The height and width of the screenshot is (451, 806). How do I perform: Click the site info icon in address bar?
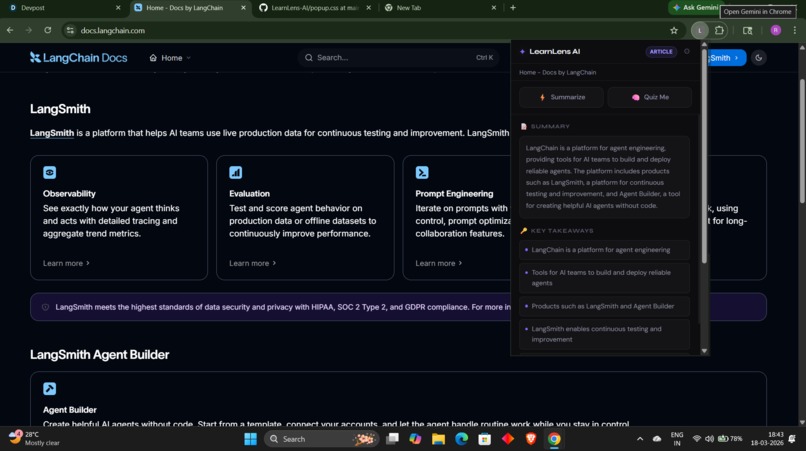(x=70, y=30)
